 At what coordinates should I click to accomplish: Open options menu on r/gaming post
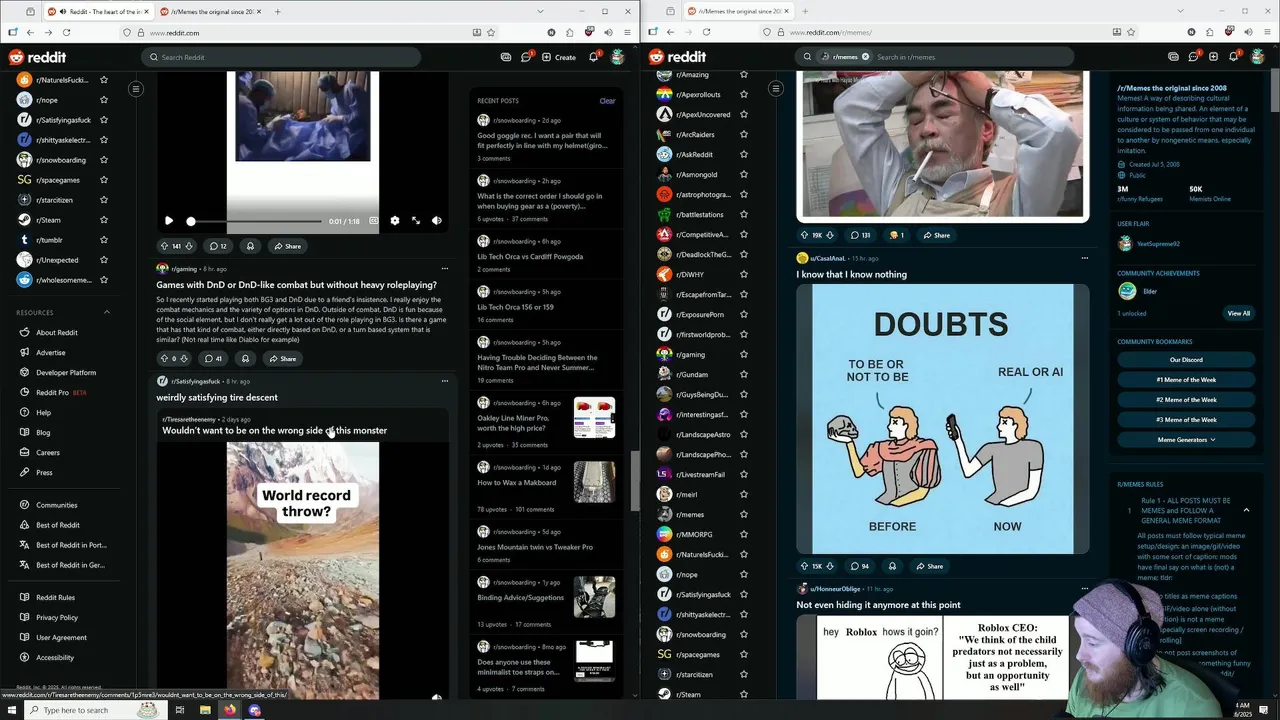click(x=445, y=268)
